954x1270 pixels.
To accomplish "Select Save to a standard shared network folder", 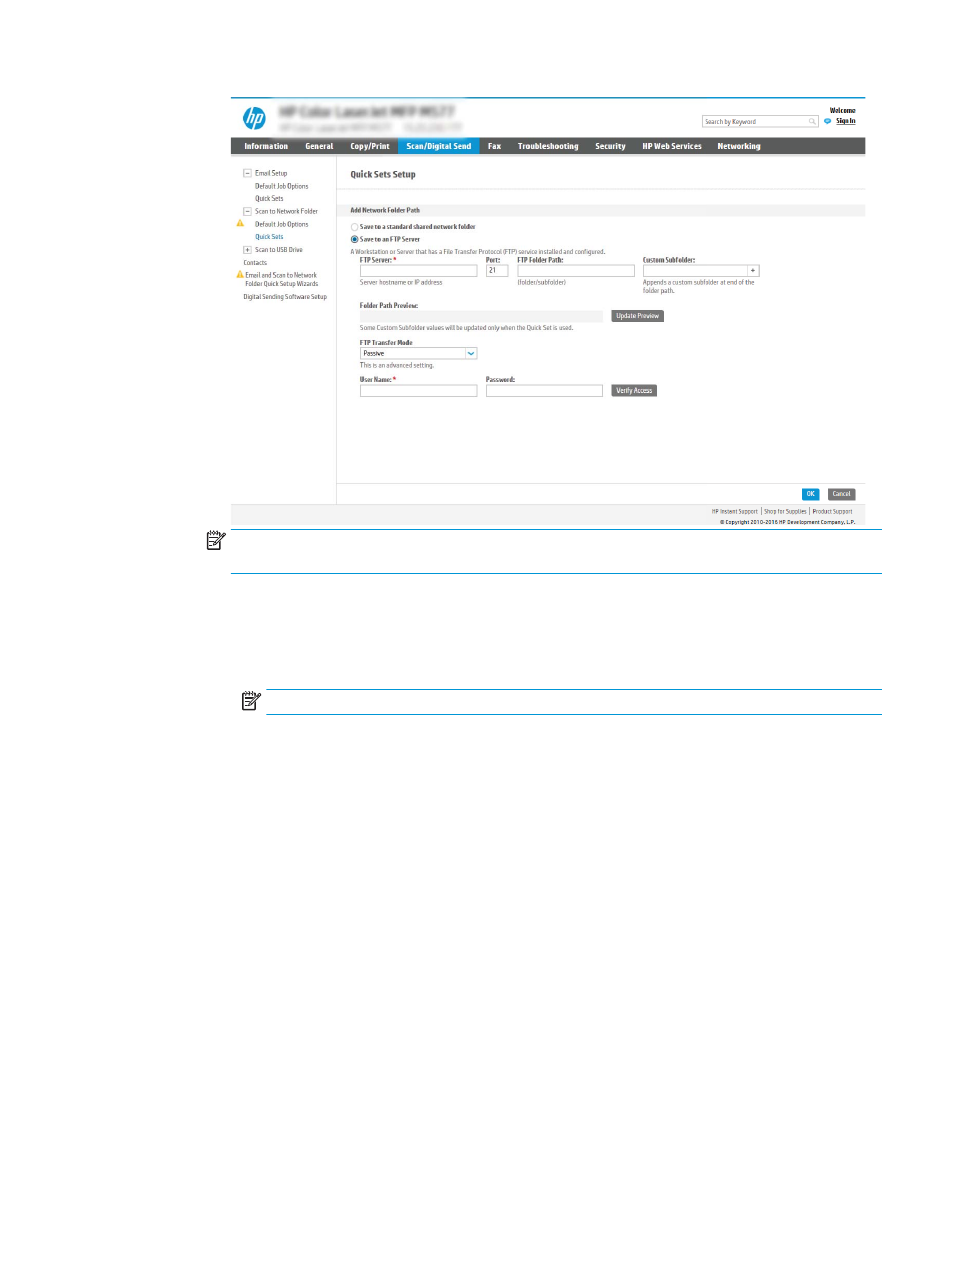I will pyautogui.click(x=354, y=227).
